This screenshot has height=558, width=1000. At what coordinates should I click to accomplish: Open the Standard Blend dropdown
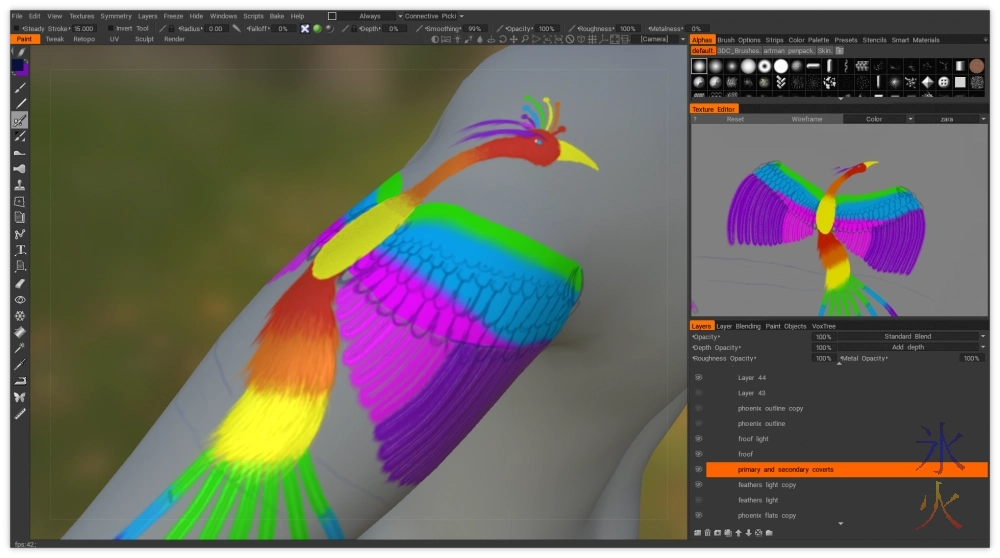coord(910,337)
